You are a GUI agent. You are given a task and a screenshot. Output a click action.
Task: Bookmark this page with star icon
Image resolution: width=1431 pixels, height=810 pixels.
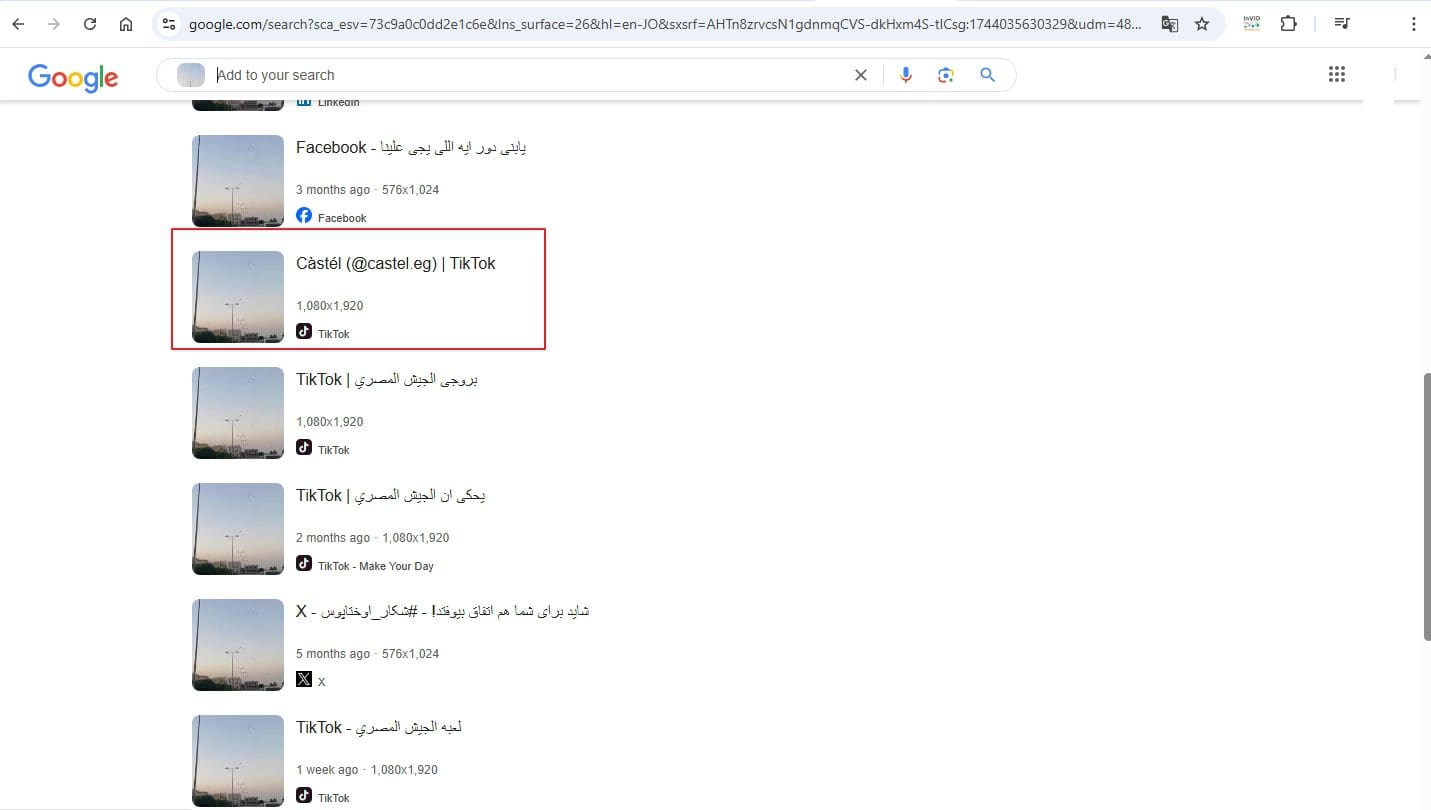(1202, 24)
